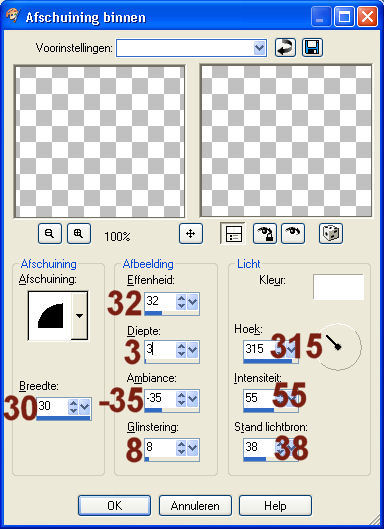Screen dimensions: 384x529
Task: Toggle the auto proof locked eye button
Action: coord(265,233)
